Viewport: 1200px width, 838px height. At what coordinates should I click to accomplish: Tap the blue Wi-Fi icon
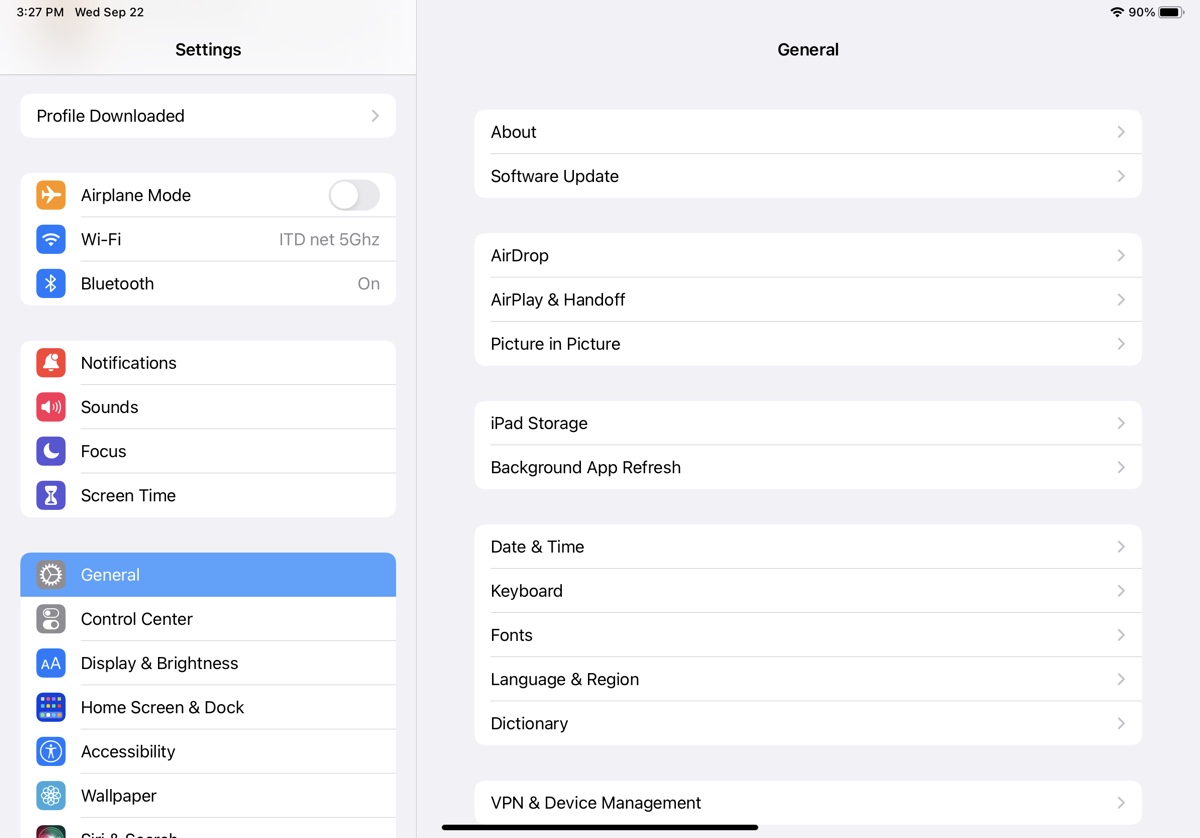51,239
